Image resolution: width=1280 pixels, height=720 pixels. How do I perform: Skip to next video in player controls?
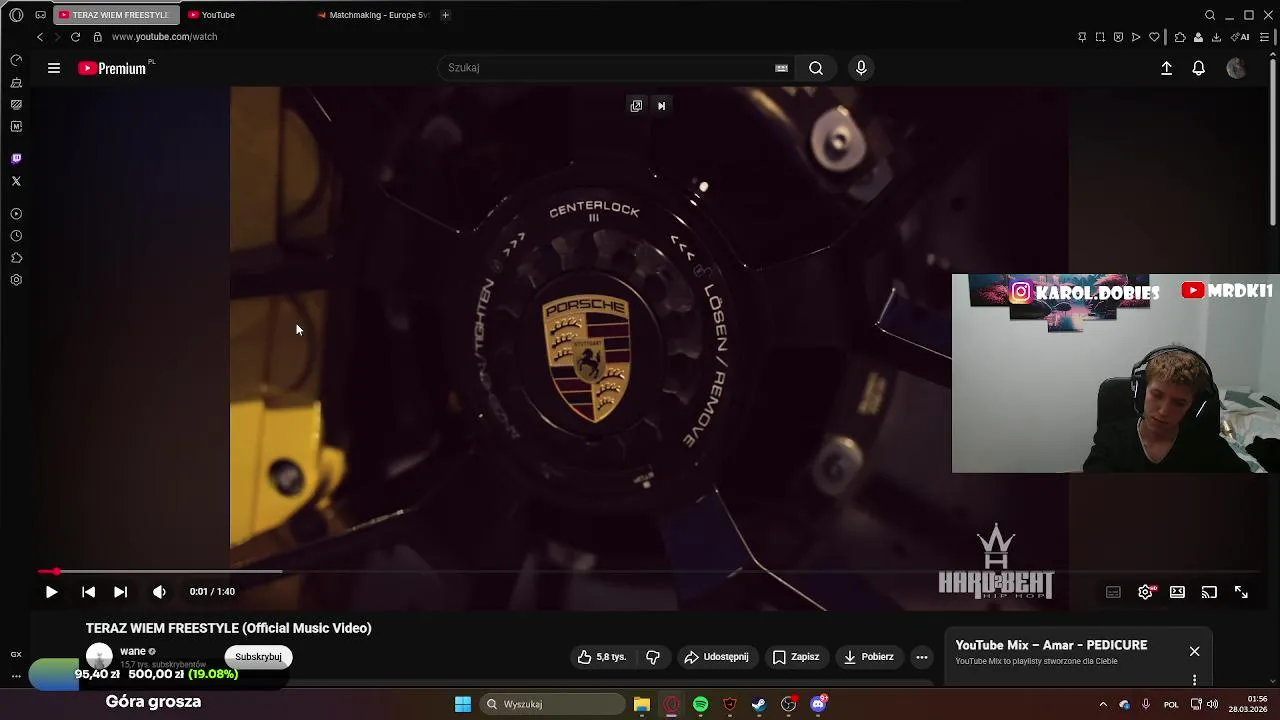click(x=120, y=592)
